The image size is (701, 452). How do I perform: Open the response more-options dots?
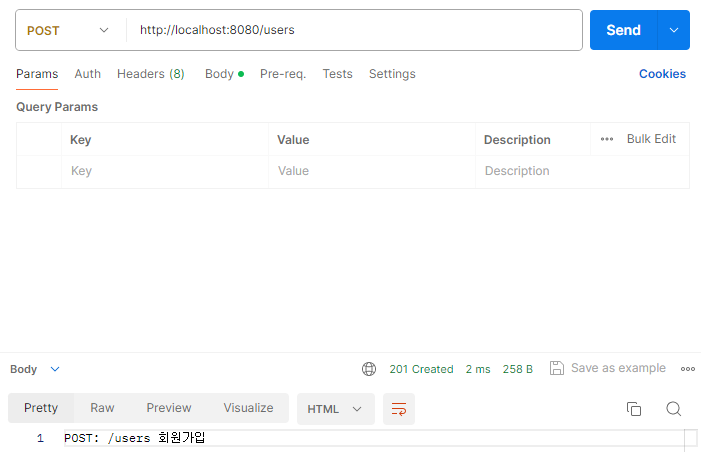688,369
